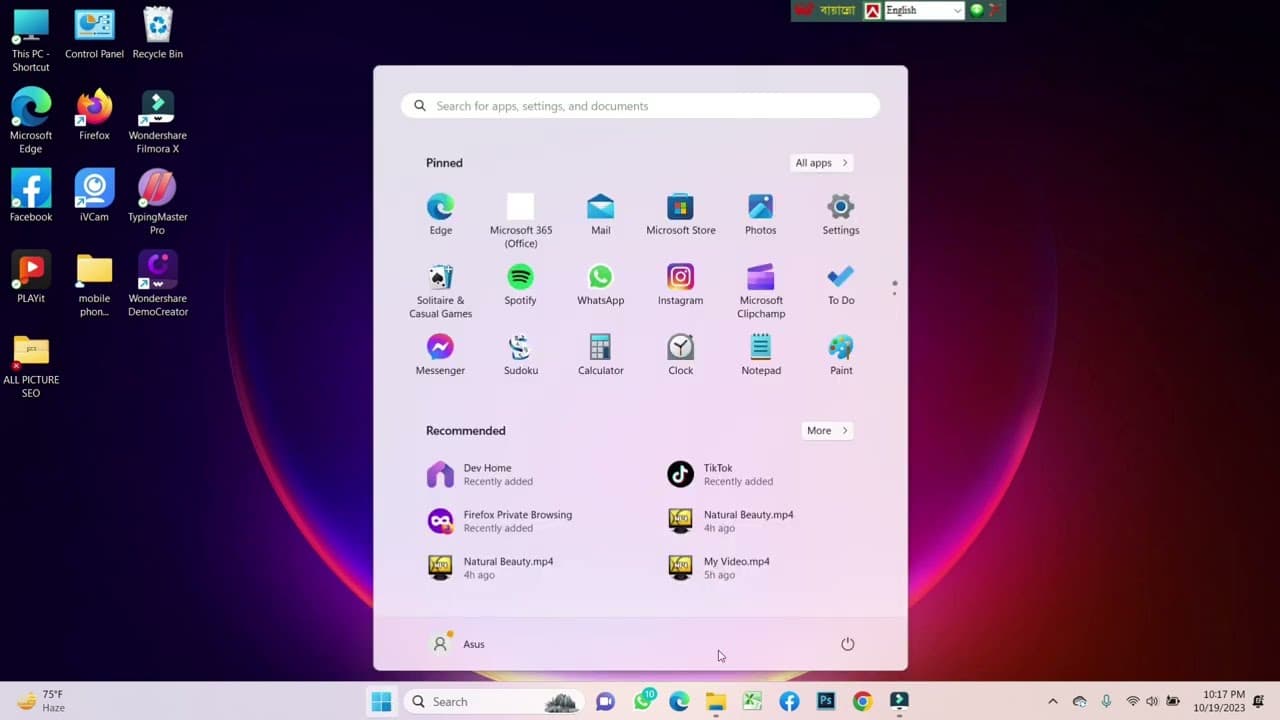Screen dimensions: 1280x720
Task: Launch Notepad from pinned apps
Action: (761, 354)
